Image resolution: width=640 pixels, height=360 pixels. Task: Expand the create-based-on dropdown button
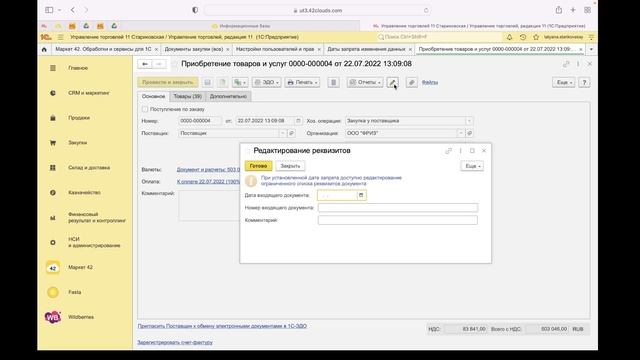240,82
